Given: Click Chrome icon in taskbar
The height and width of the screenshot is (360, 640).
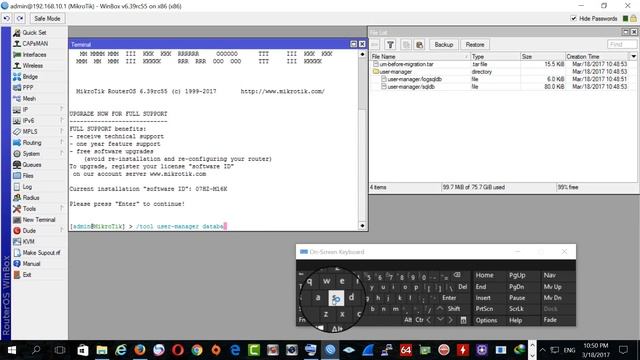Looking at the screenshot, I should tap(197, 350).
